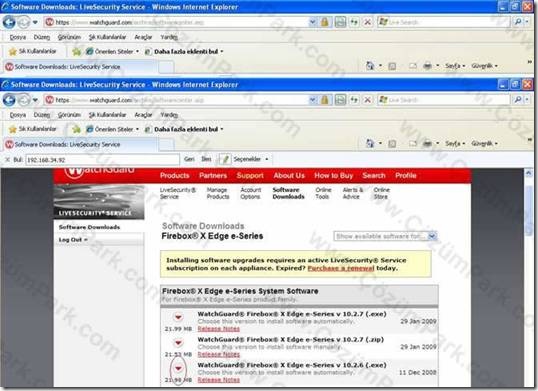Click Live Search box in front window
Image resolution: width=538 pixels, height=391 pixels.
click(445, 100)
